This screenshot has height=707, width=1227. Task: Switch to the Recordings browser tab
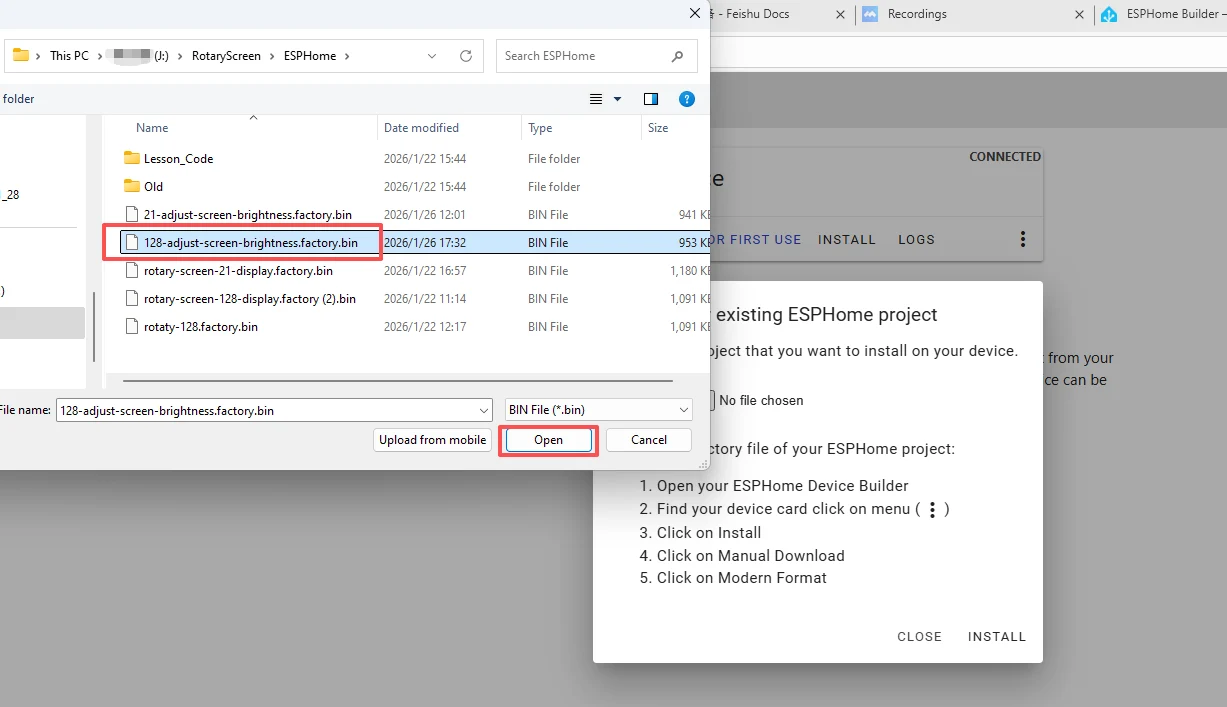[917, 14]
